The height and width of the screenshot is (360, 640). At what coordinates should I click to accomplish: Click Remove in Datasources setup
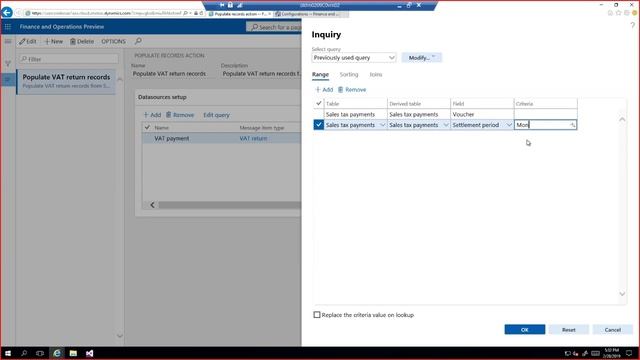[x=180, y=115]
